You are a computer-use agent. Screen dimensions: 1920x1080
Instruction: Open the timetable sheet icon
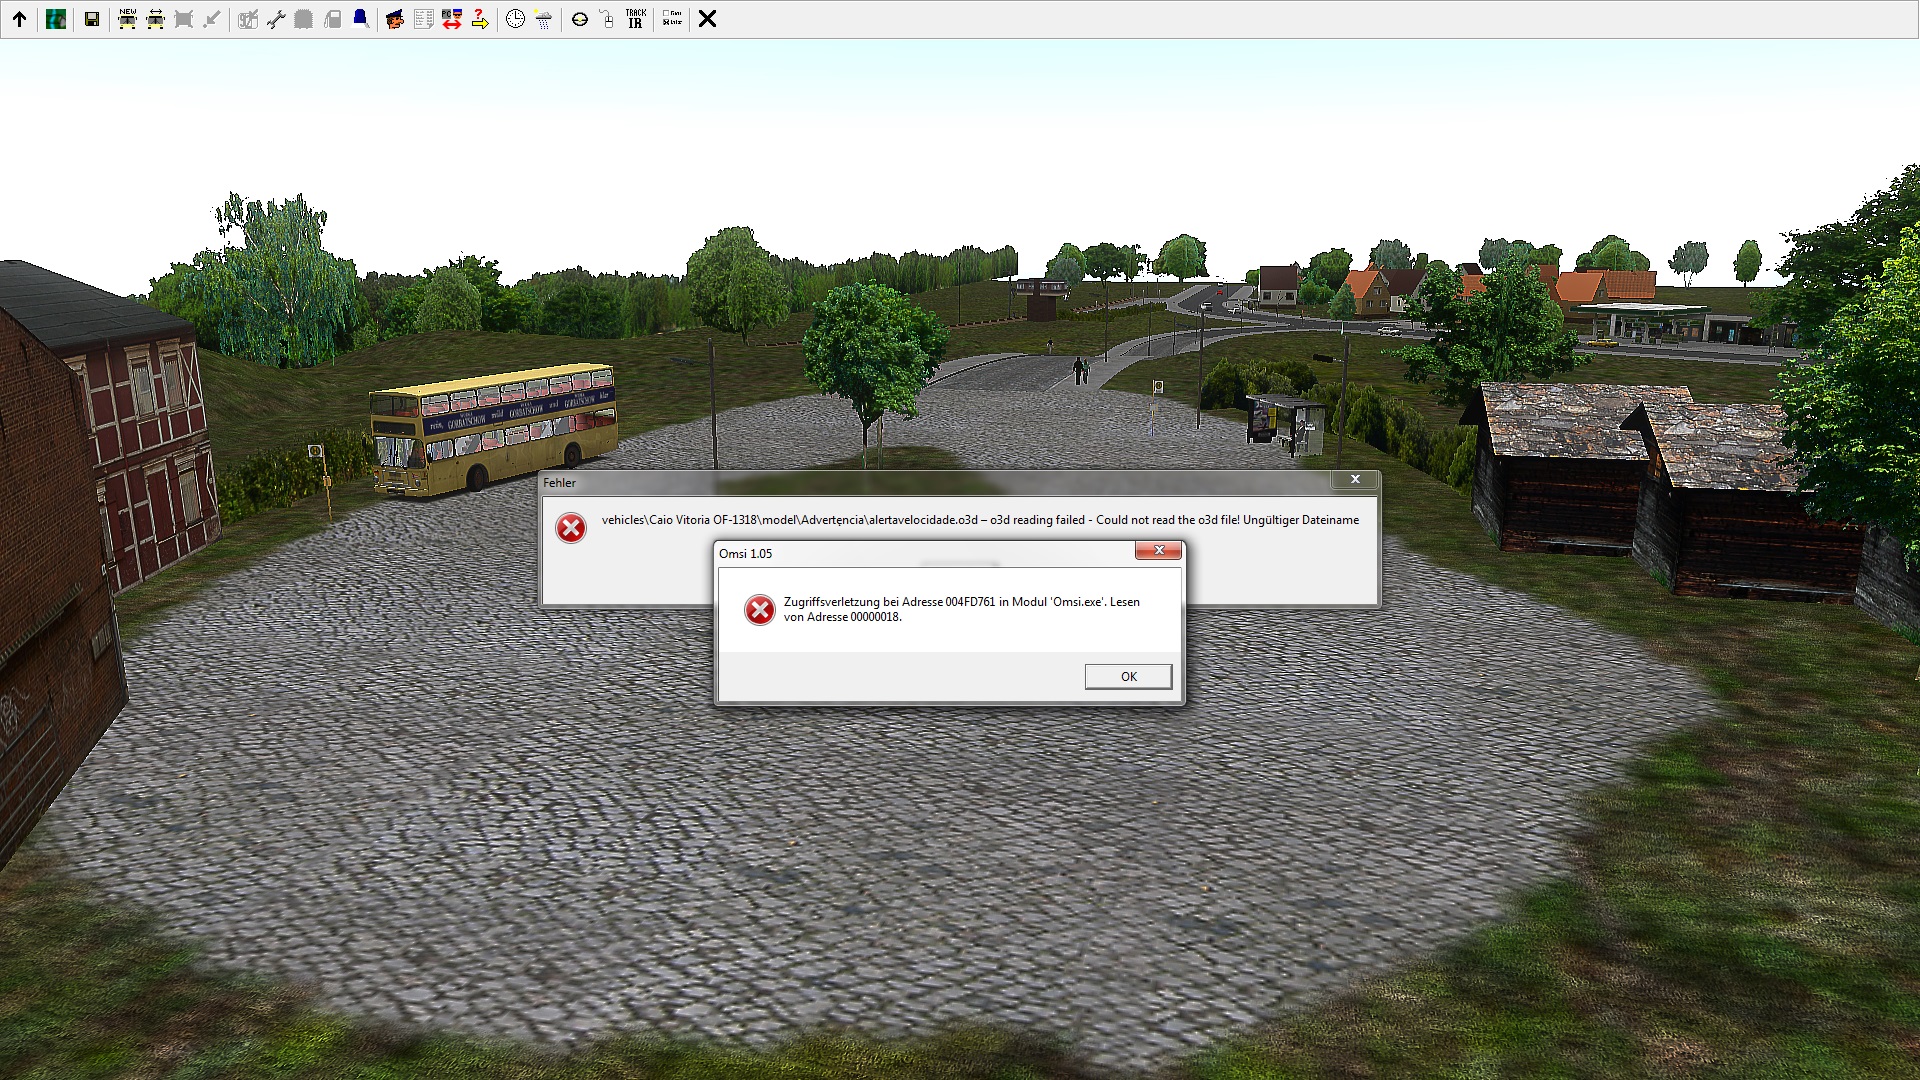click(x=423, y=19)
